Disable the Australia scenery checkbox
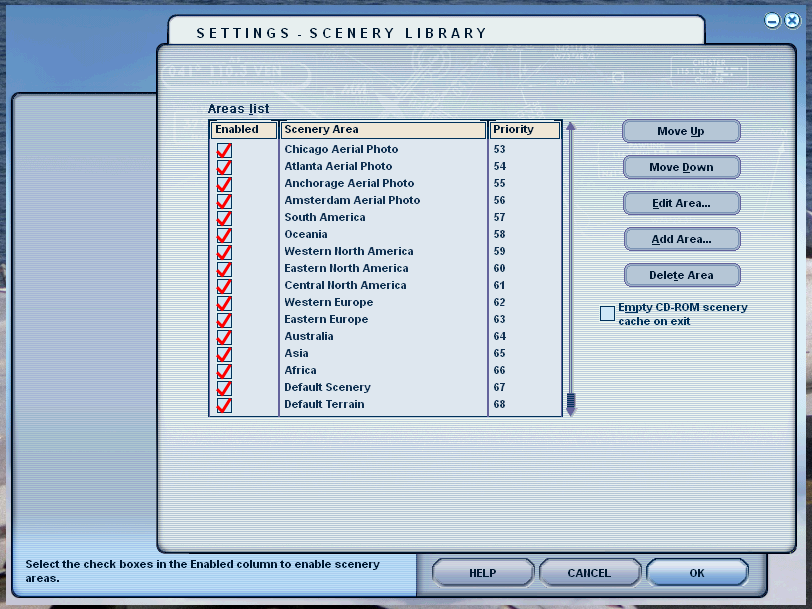 224,337
